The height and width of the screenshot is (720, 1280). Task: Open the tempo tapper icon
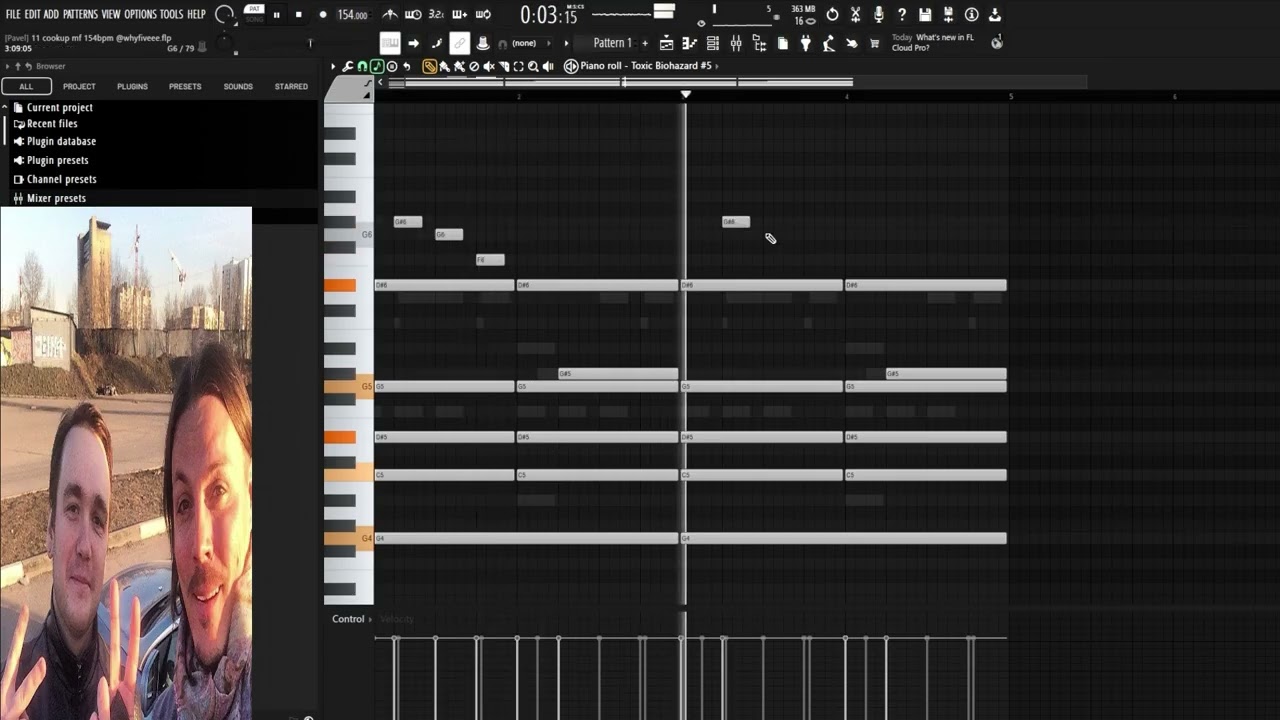coord(829,43)
